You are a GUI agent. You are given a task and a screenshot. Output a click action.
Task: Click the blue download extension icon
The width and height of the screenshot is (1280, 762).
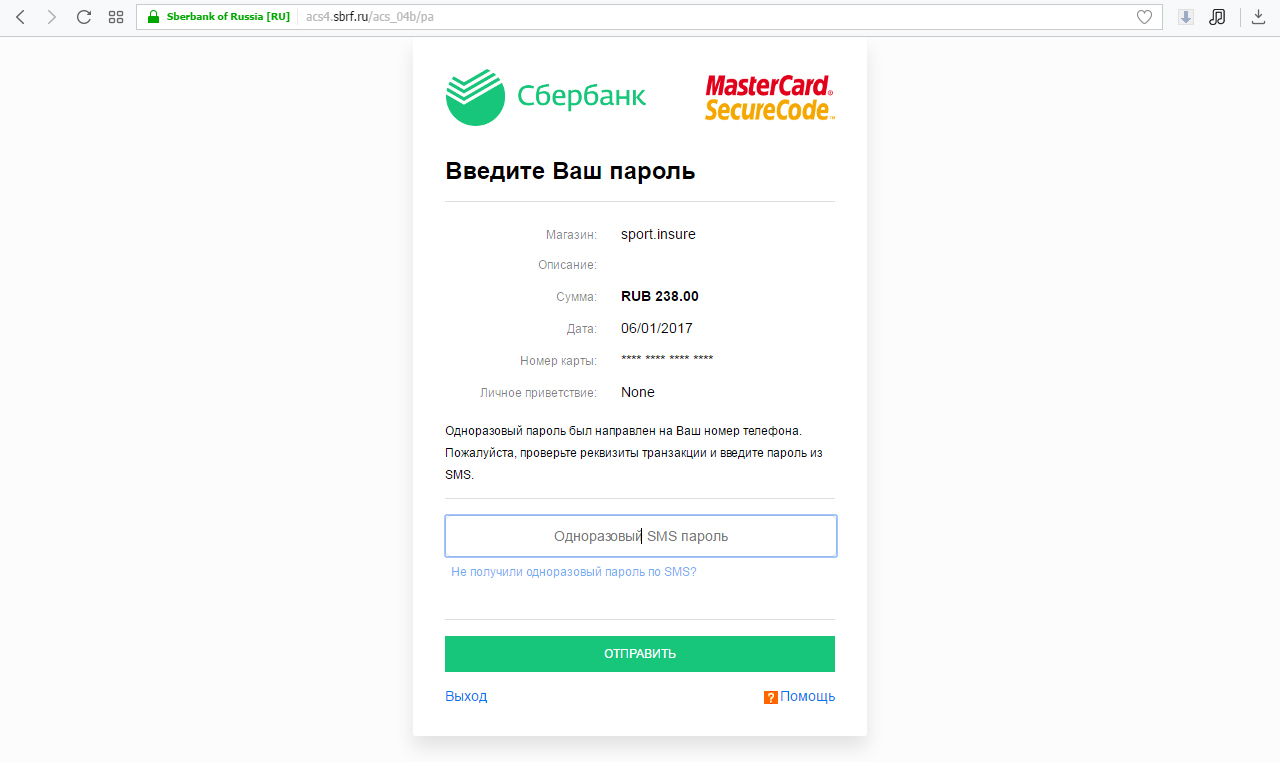(1186, 17)
